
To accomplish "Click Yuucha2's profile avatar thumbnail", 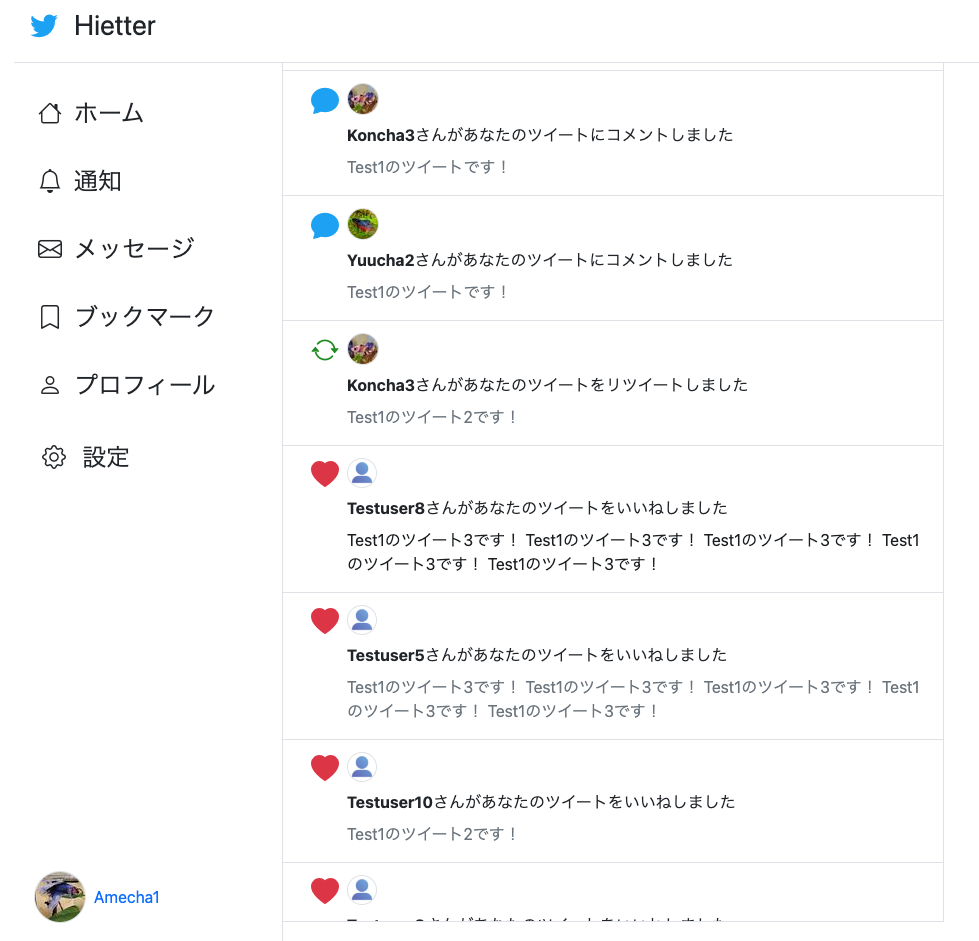I will pos(362,225).
